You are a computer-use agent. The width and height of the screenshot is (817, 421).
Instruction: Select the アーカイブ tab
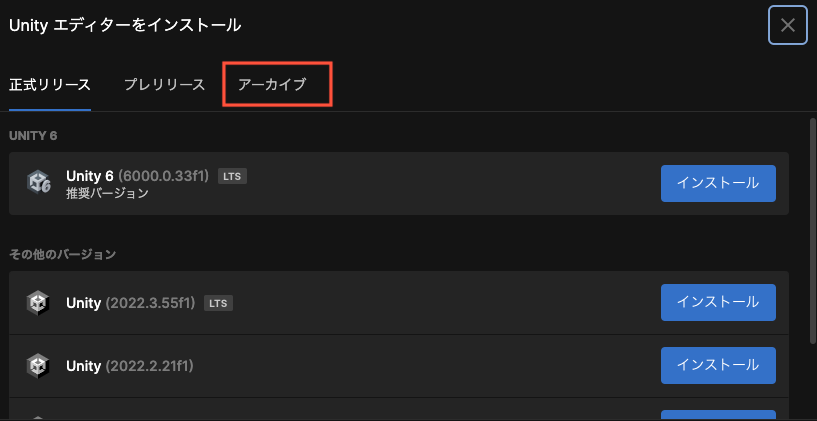point(272,84)
